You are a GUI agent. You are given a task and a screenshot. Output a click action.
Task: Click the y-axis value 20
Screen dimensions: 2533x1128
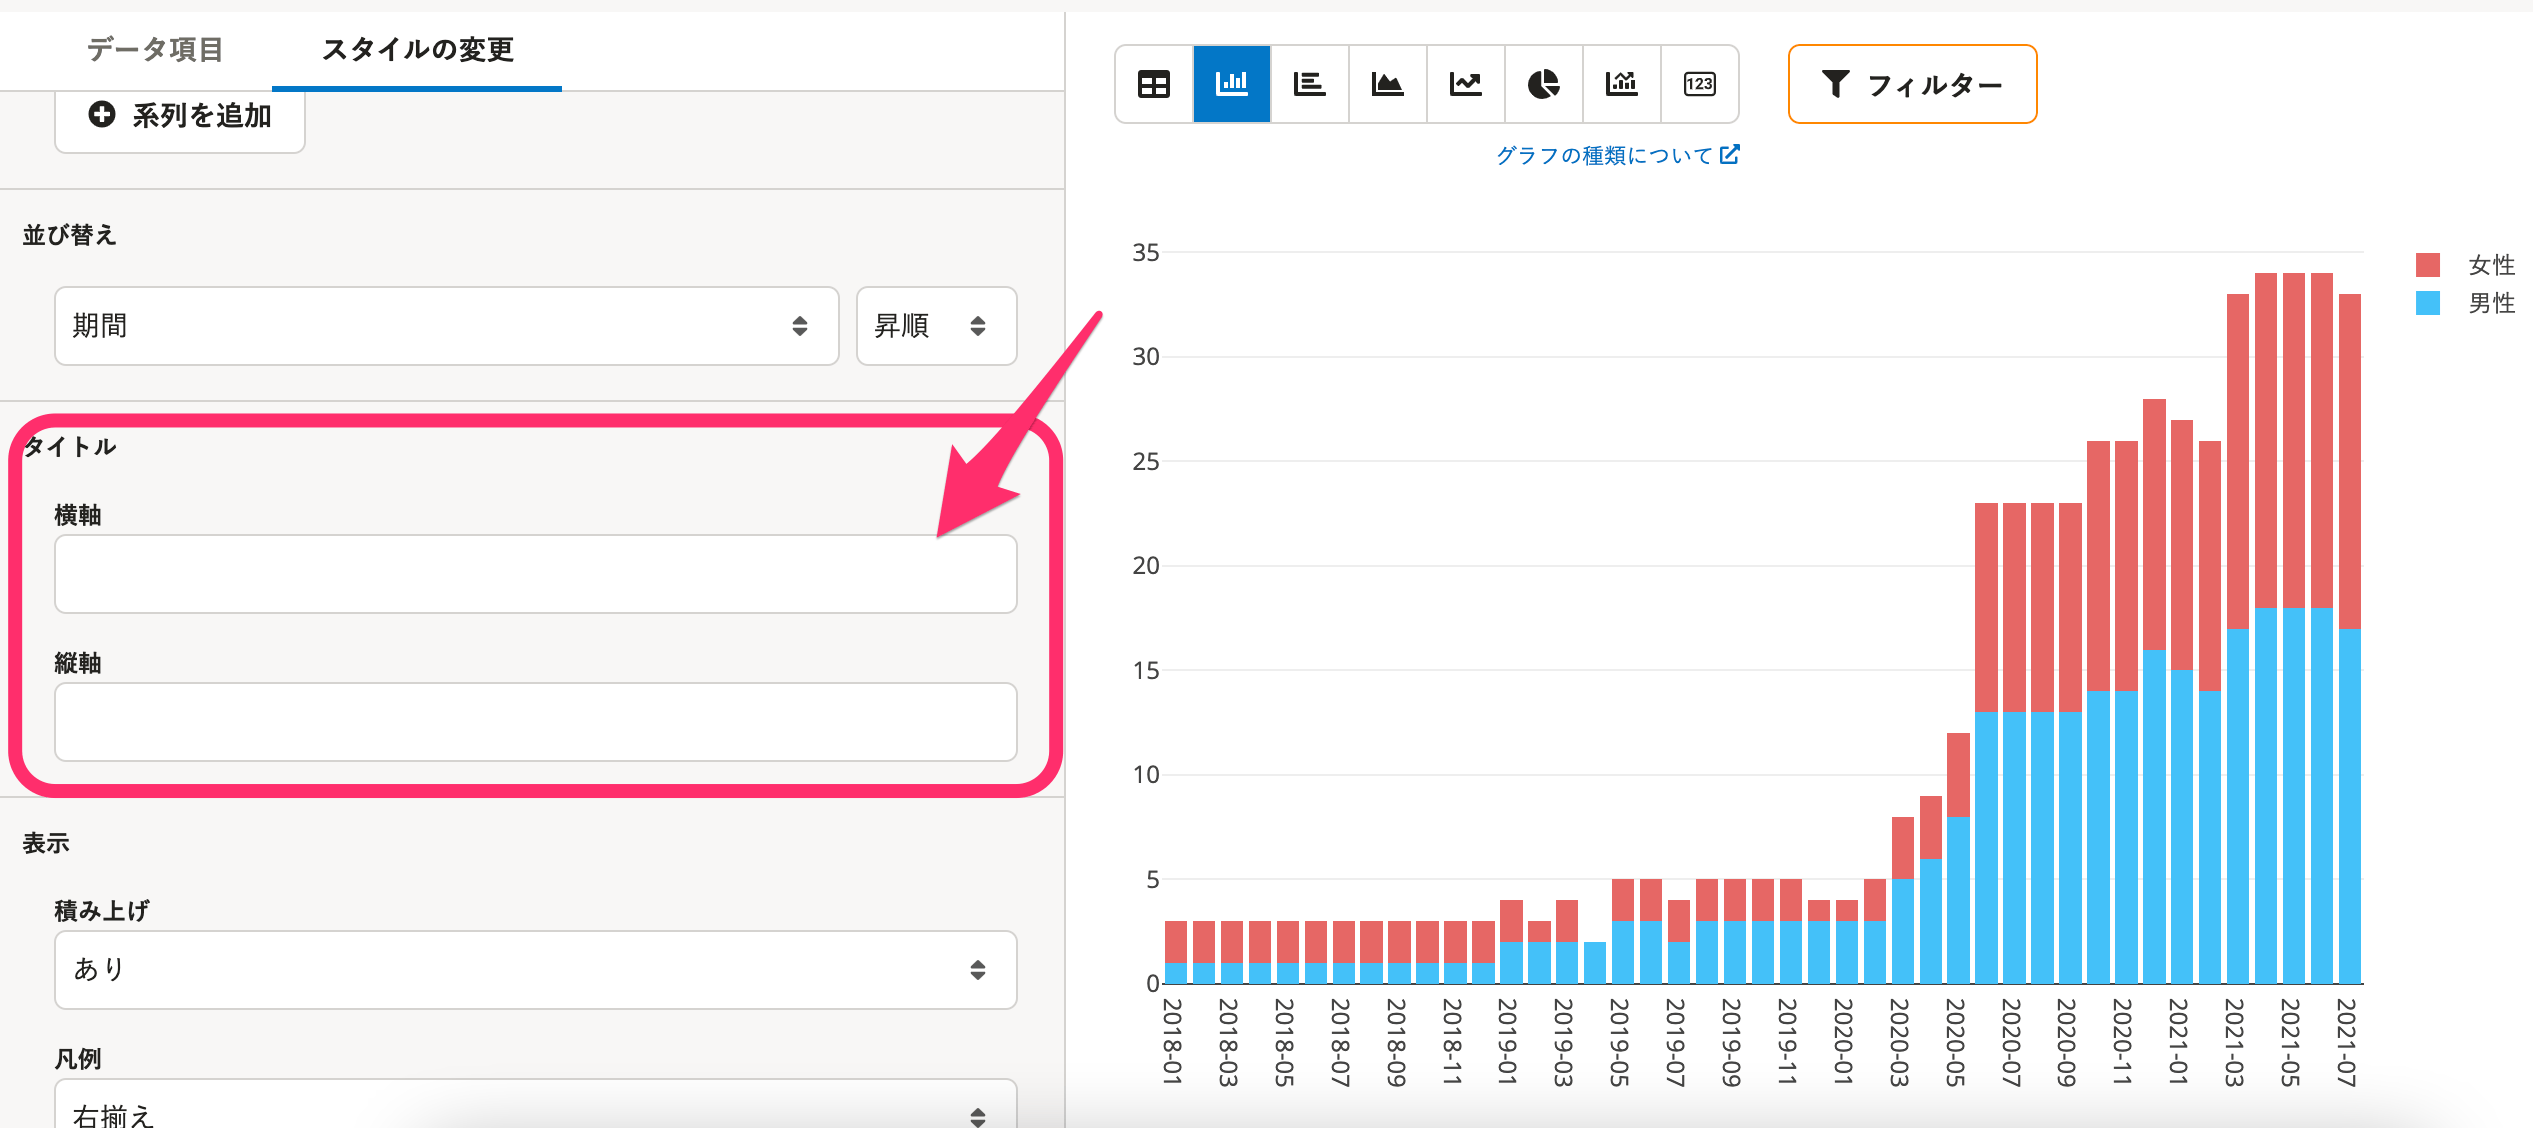(1146, 566)
